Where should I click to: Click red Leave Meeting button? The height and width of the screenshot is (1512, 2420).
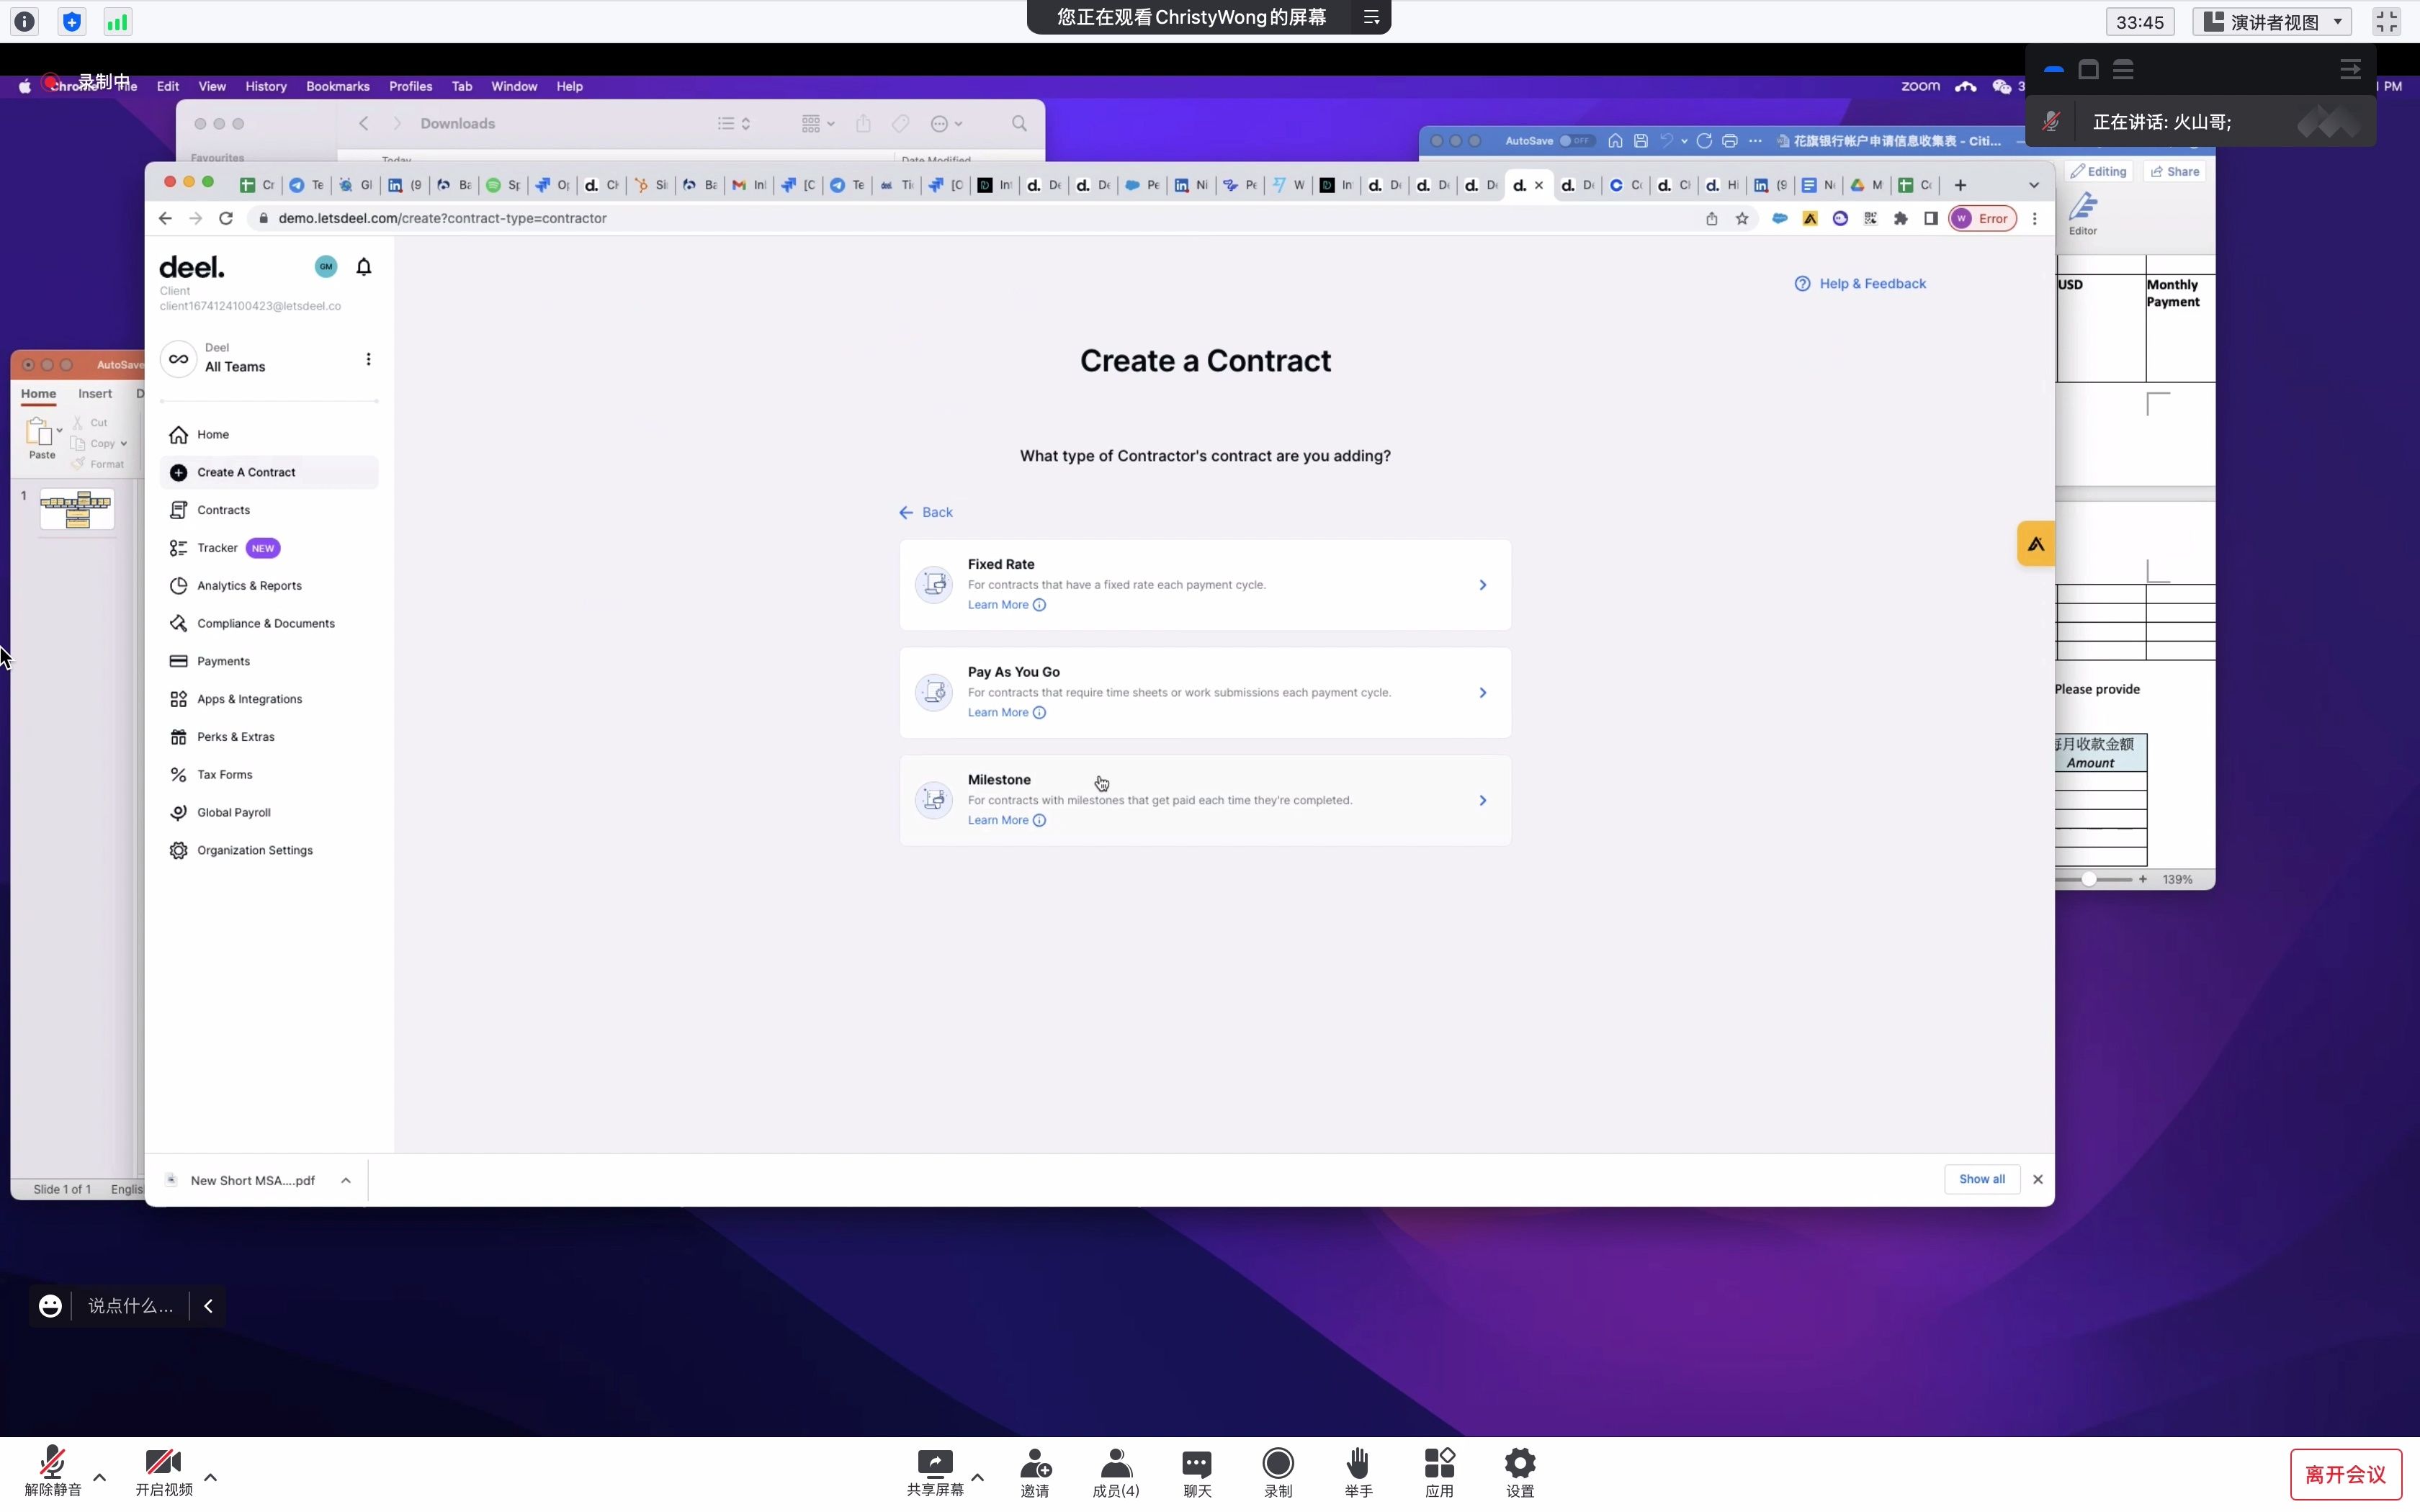click(x=2345, y=1474)
